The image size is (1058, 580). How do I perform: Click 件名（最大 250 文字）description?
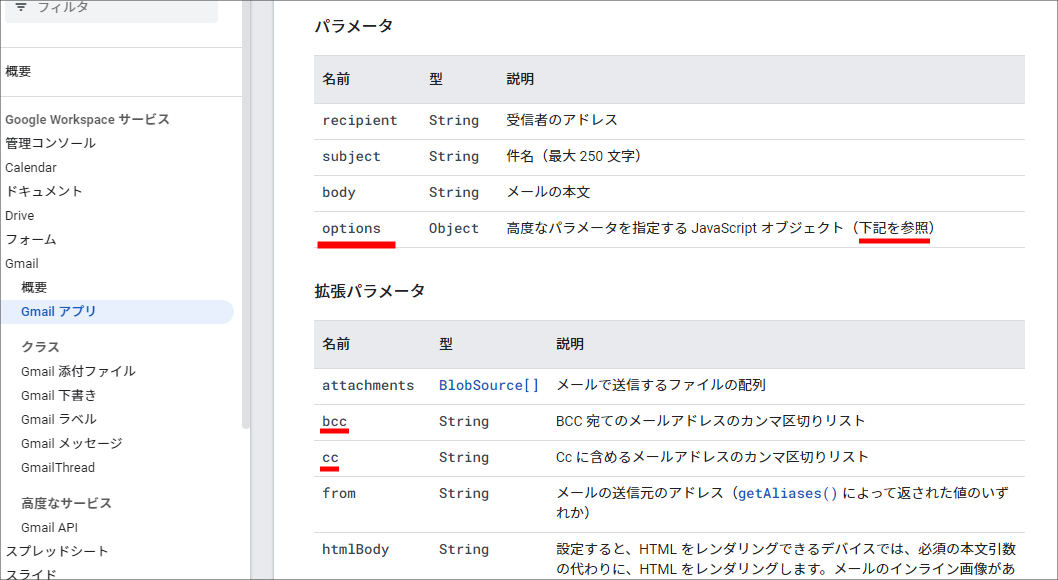tap(574, 156)
